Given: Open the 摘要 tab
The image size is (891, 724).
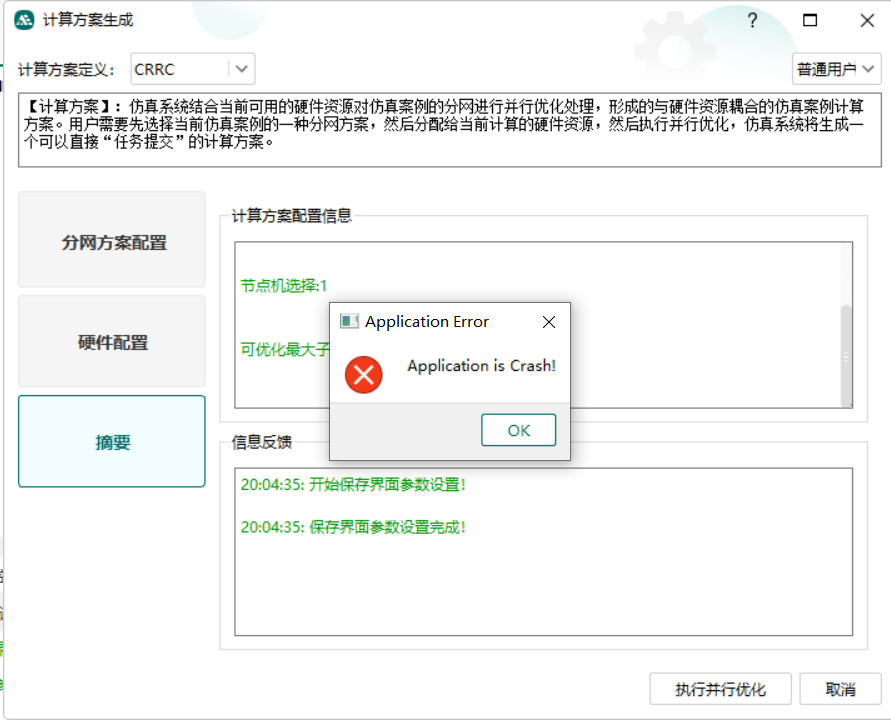Looking at the screenshot, I should [113, 443].
